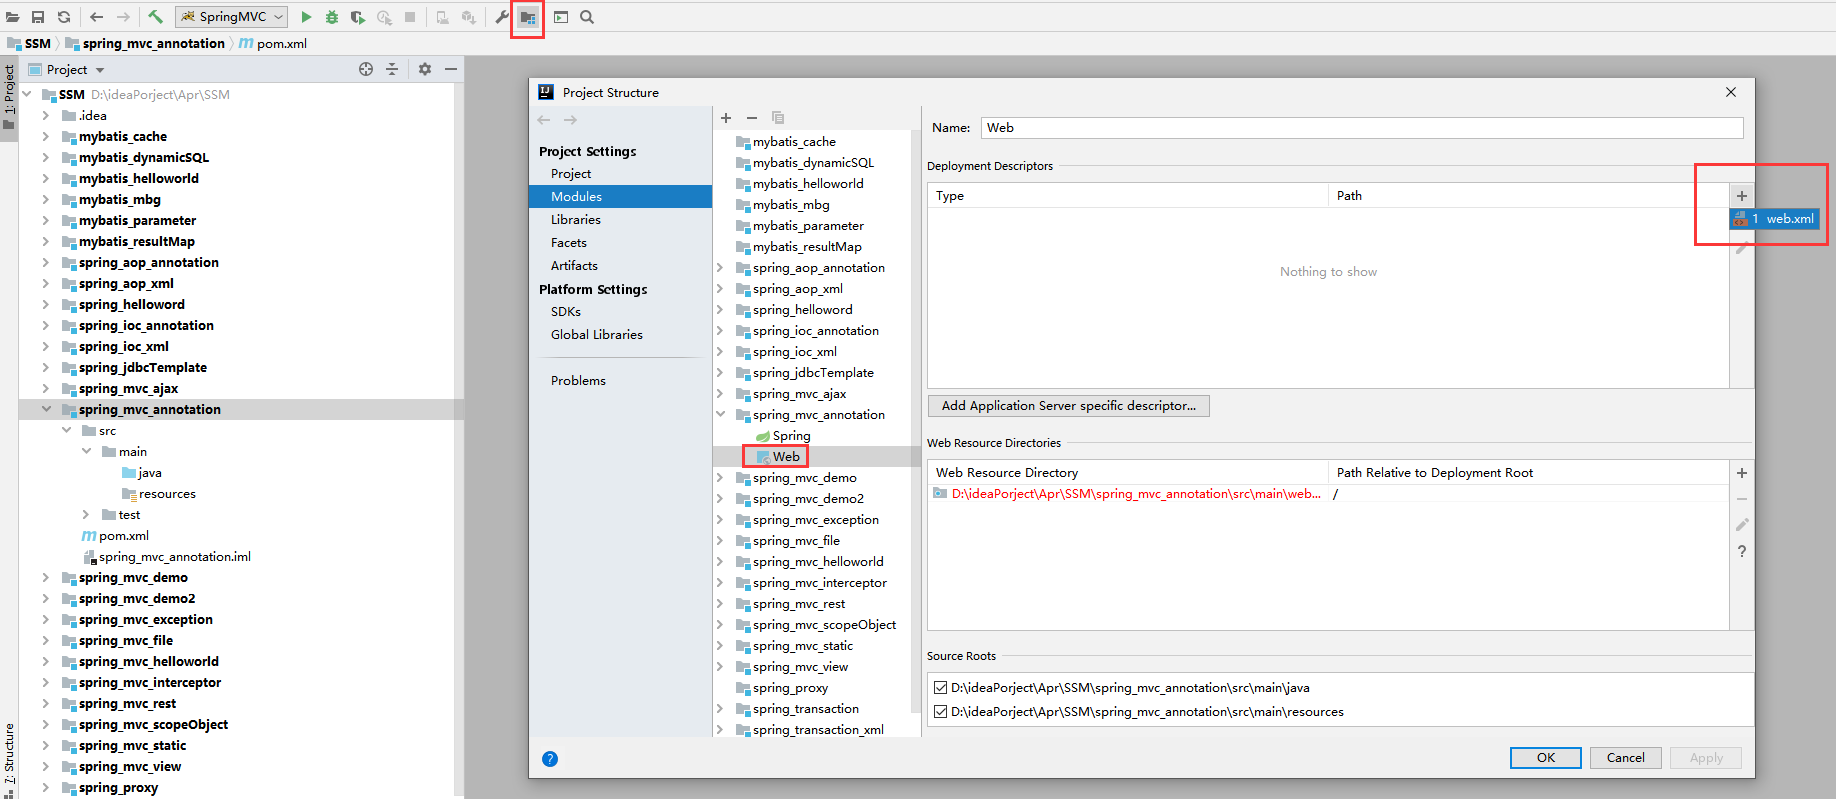
Task: Click the Open folder toolbar icon
Action: [x=13, y=17]
